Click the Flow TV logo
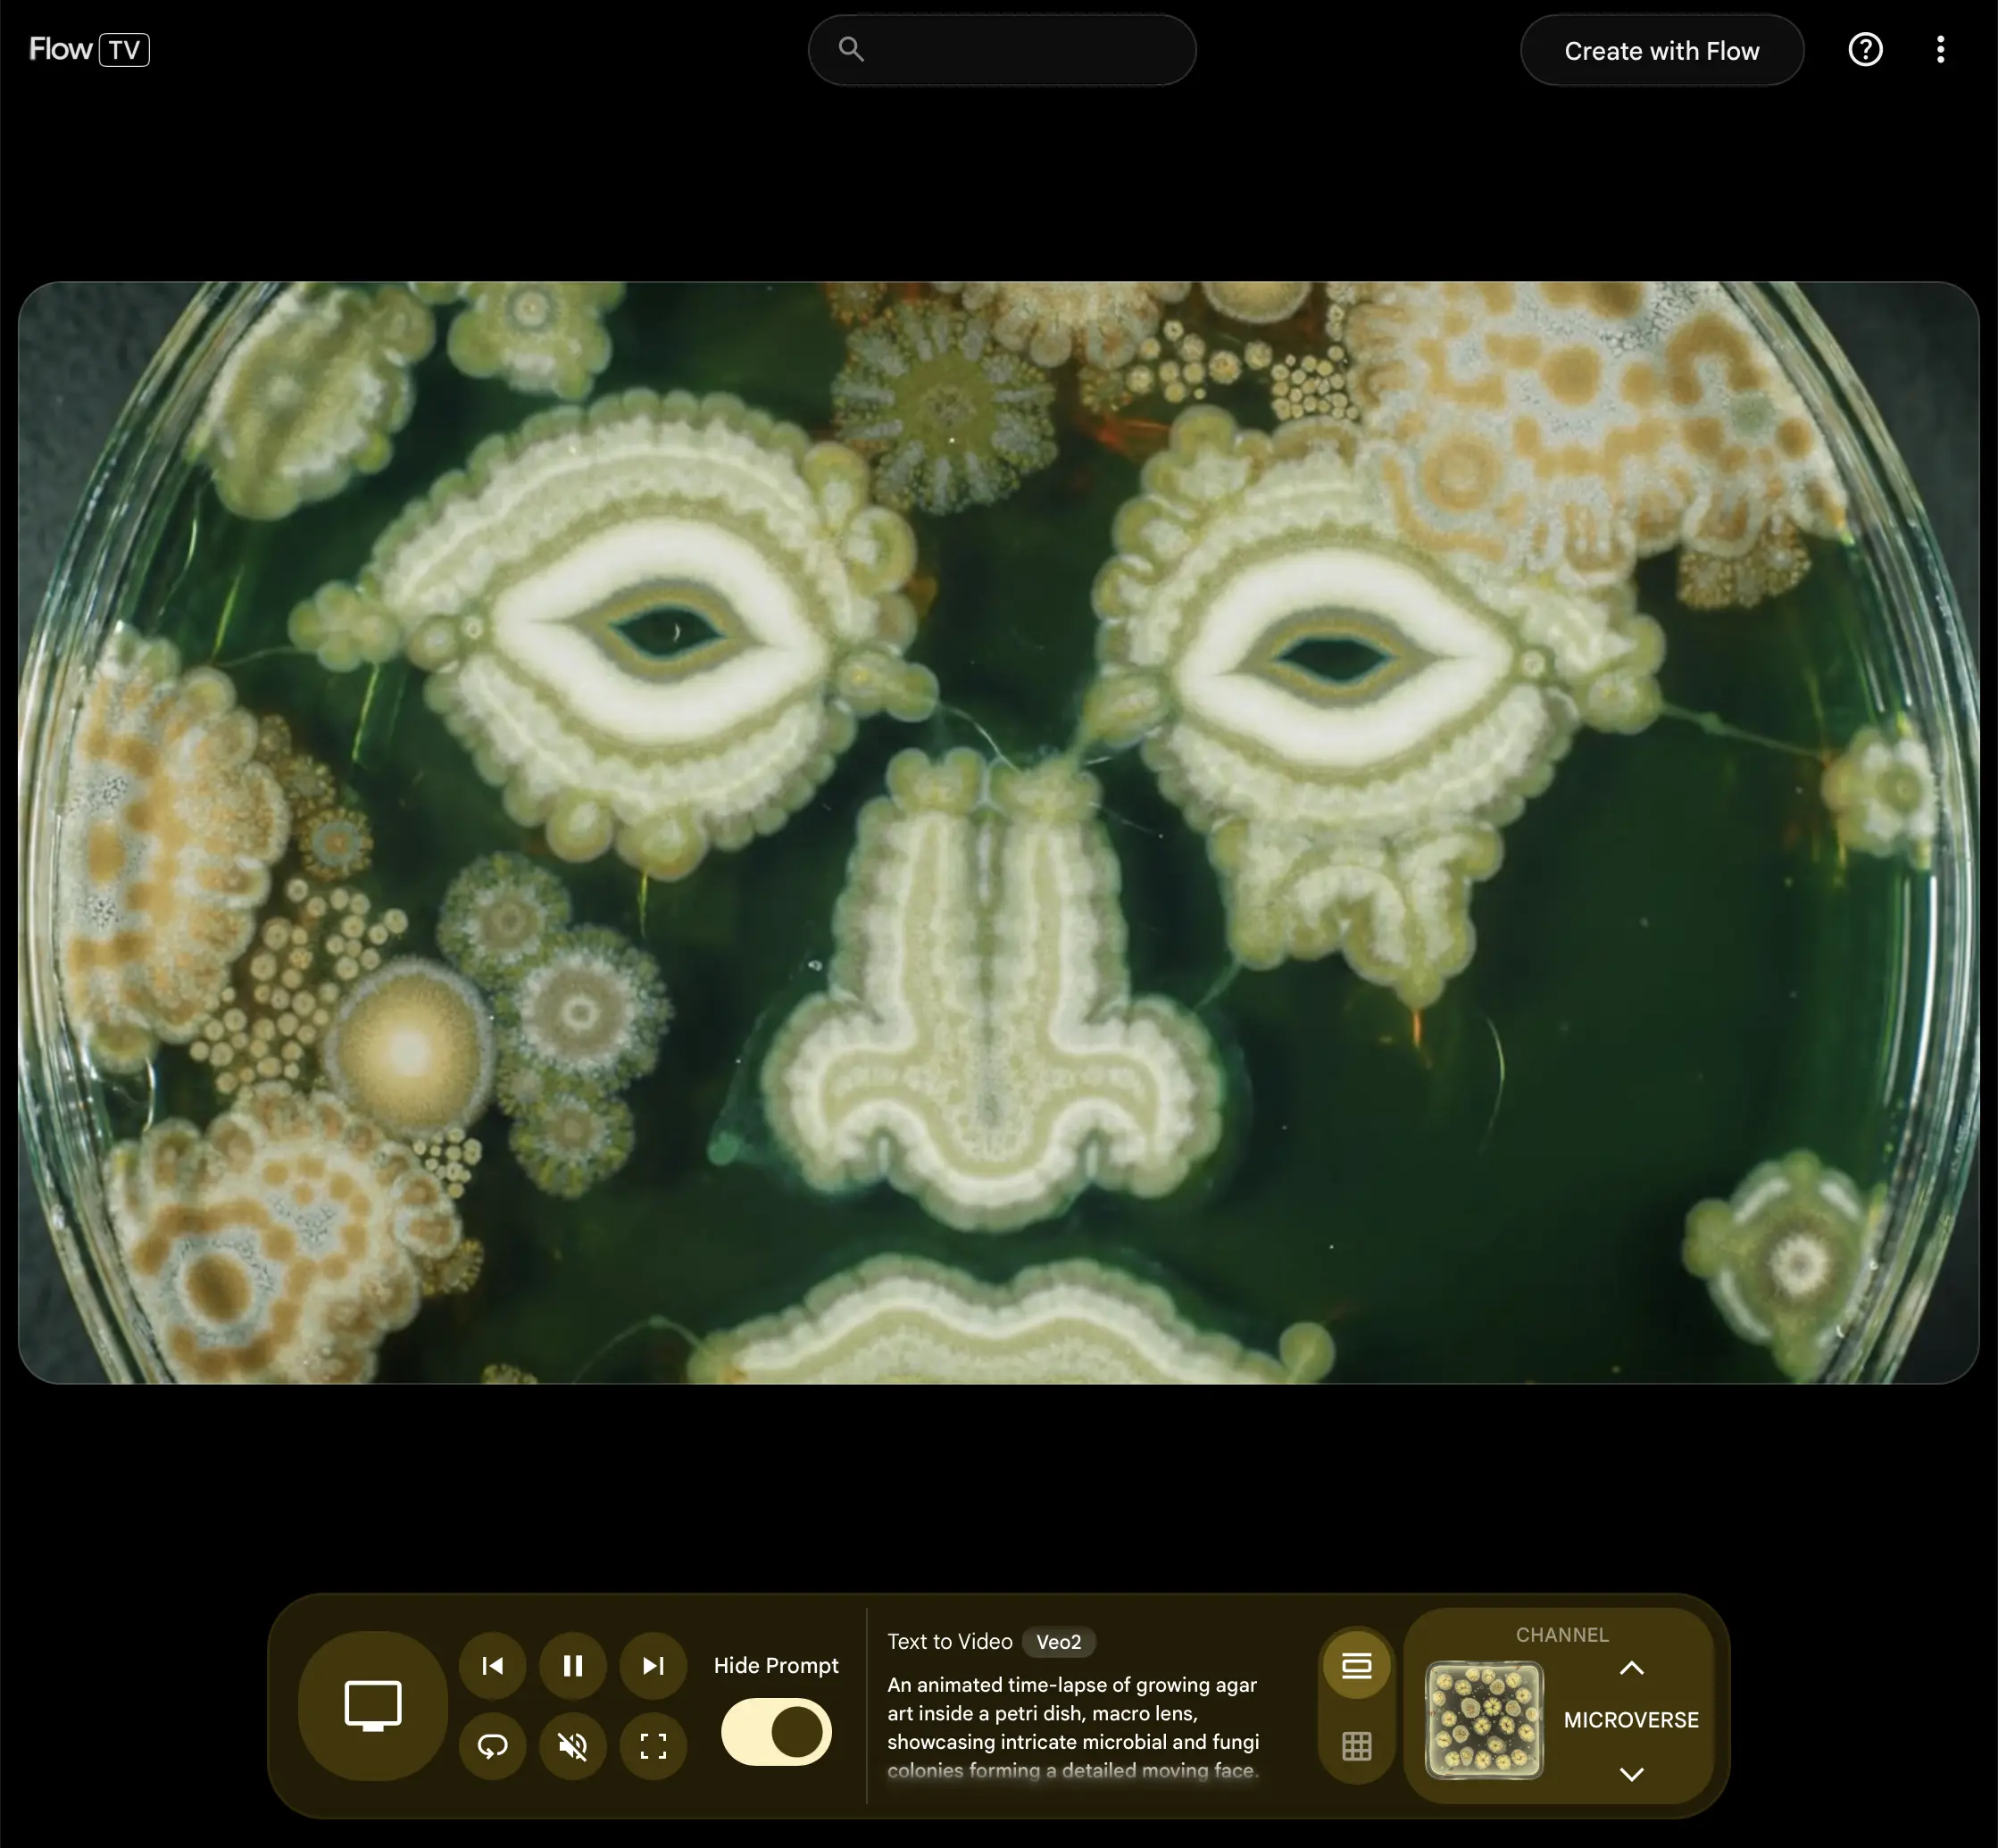This screenshot has height=1848, width=1998. 89,49
